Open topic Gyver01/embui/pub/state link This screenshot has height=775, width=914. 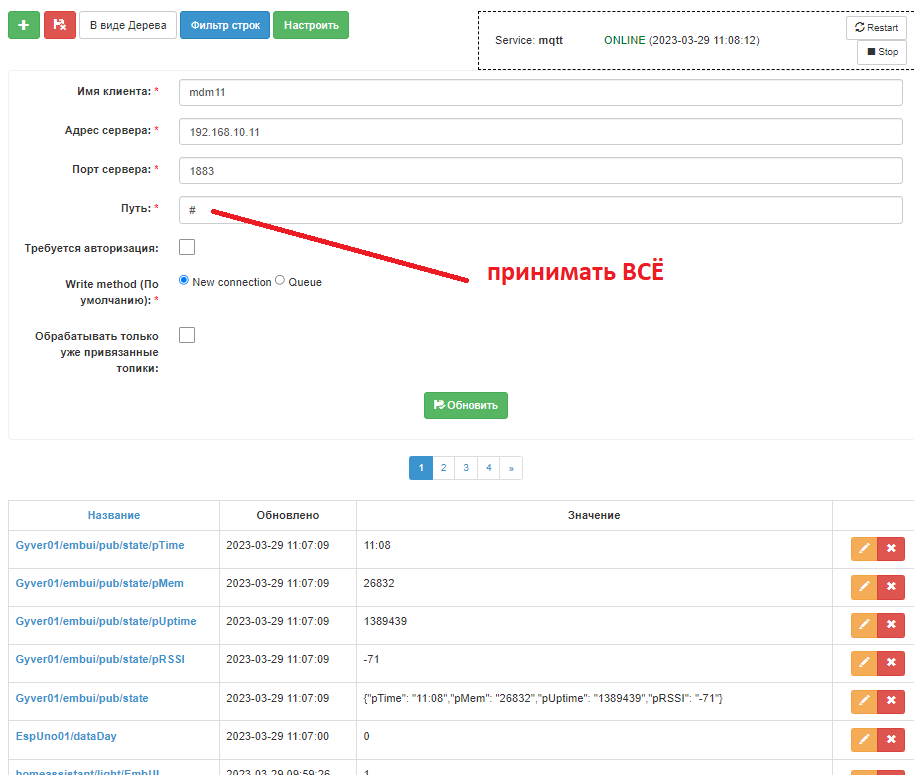point(82,698)
